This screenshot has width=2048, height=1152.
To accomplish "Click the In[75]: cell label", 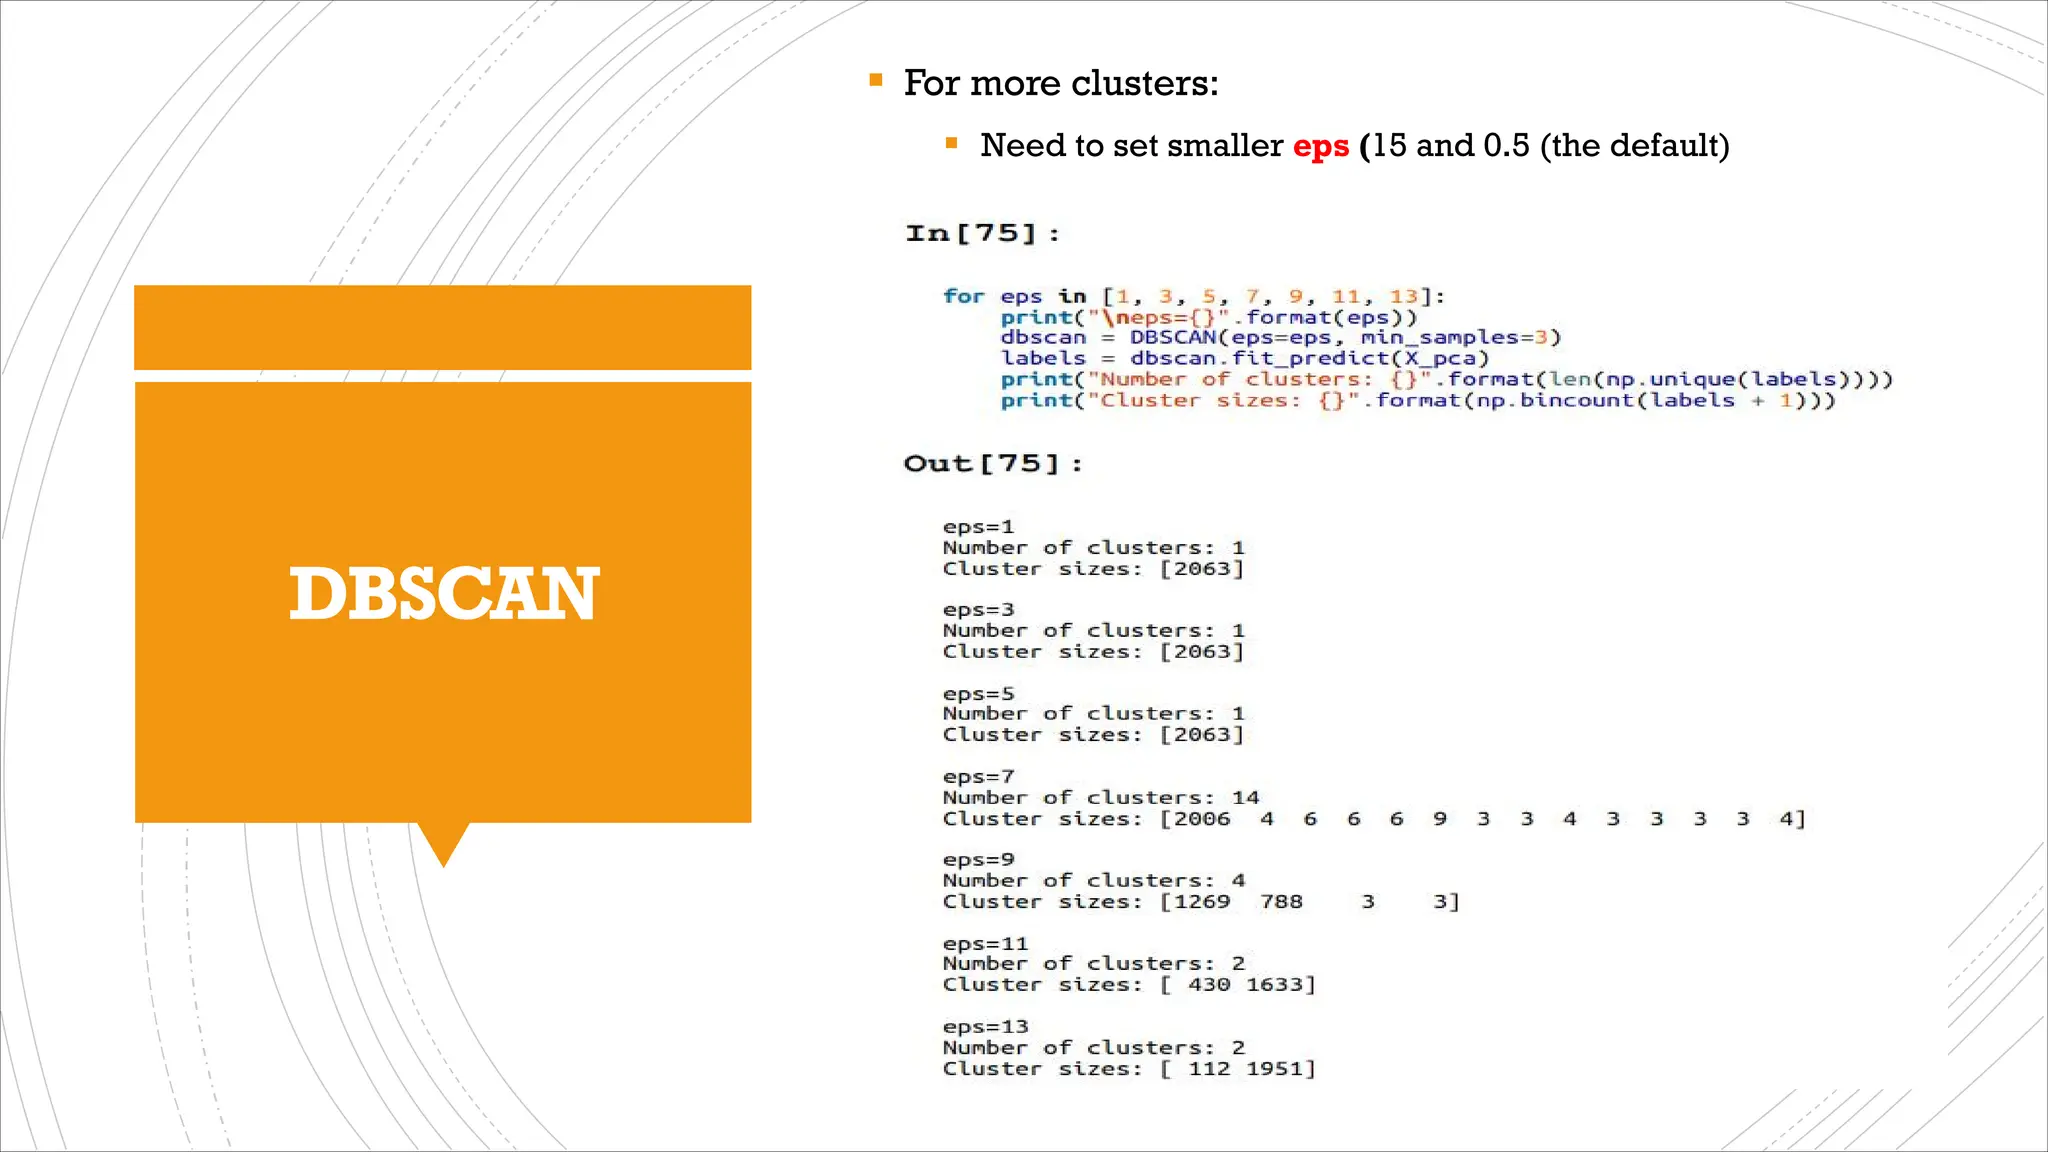I will (982, 233).
